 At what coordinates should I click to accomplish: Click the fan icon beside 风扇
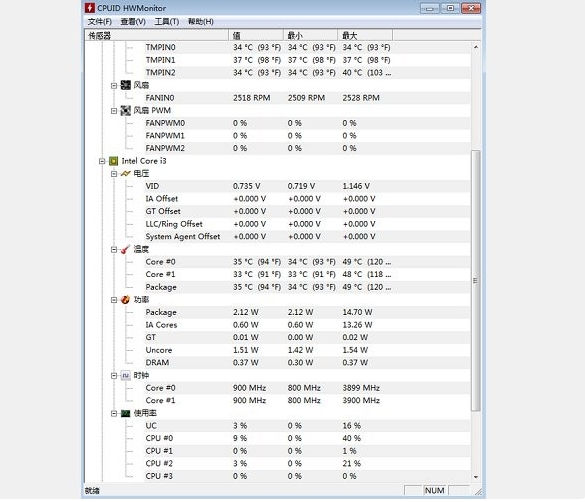(x=126, y=85)
